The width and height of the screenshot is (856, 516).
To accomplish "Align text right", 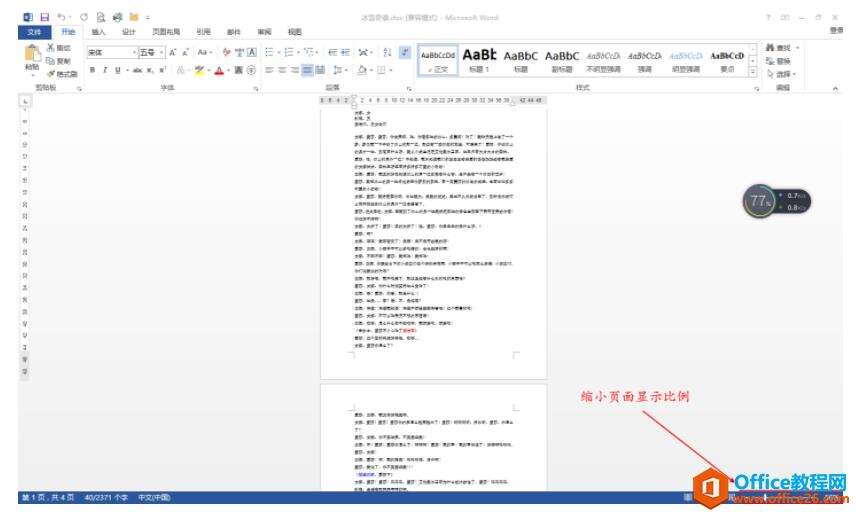I will point(294,70).
